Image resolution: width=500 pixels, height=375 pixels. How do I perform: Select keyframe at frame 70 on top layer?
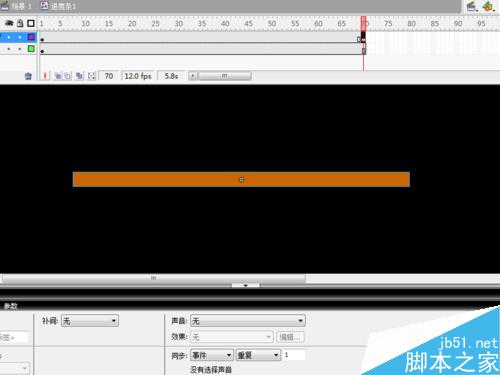pyautogui.click(x=364, y=37)
